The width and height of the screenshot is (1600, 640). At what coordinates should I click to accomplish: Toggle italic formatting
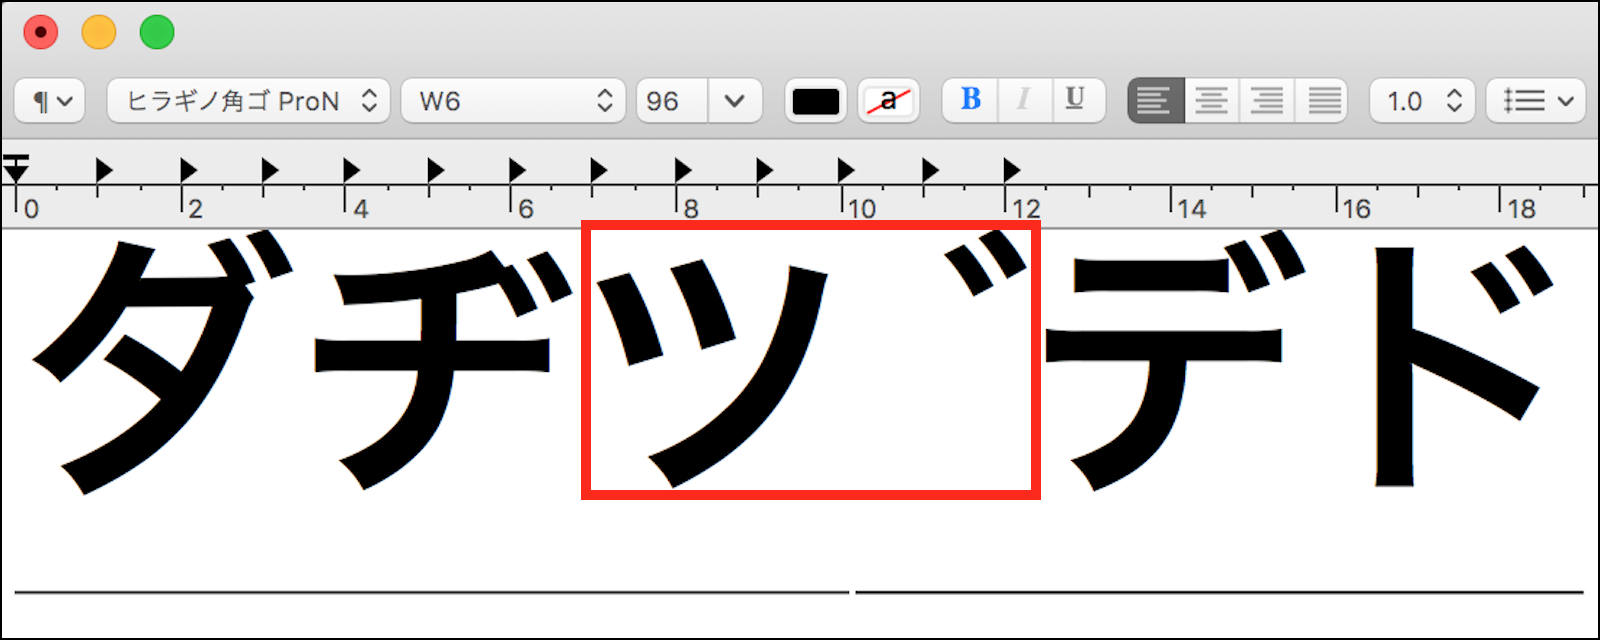(x=1023, y=100)
